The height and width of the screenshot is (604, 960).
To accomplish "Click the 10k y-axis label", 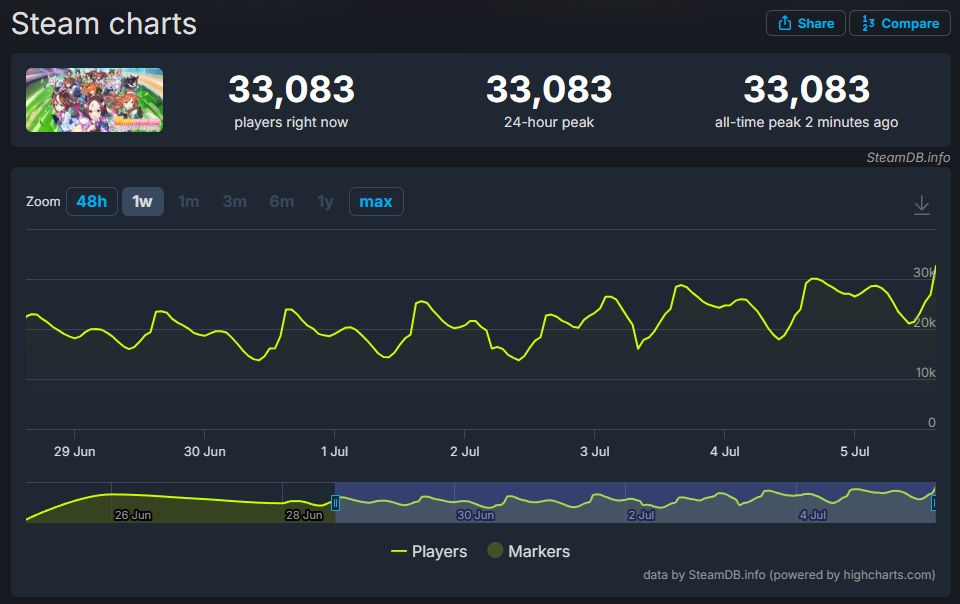I will click(925, 373).
